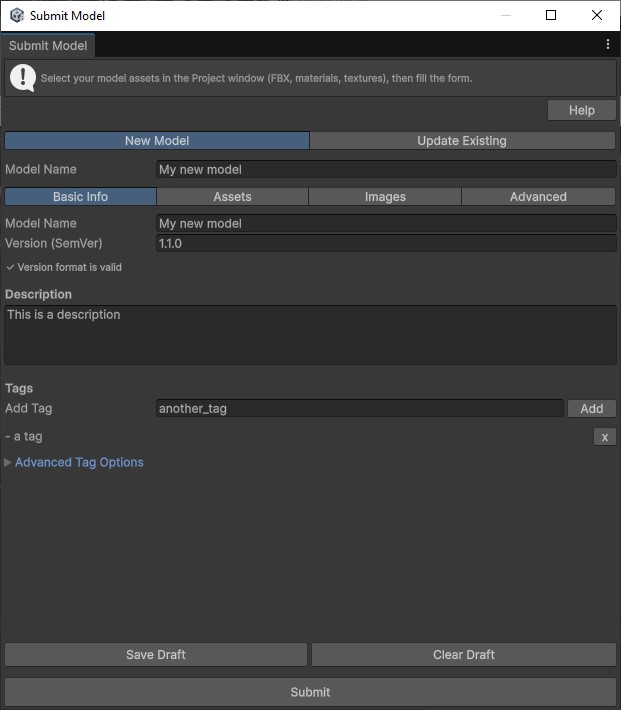
Task: Submit the model form
Action: (310, 692)
